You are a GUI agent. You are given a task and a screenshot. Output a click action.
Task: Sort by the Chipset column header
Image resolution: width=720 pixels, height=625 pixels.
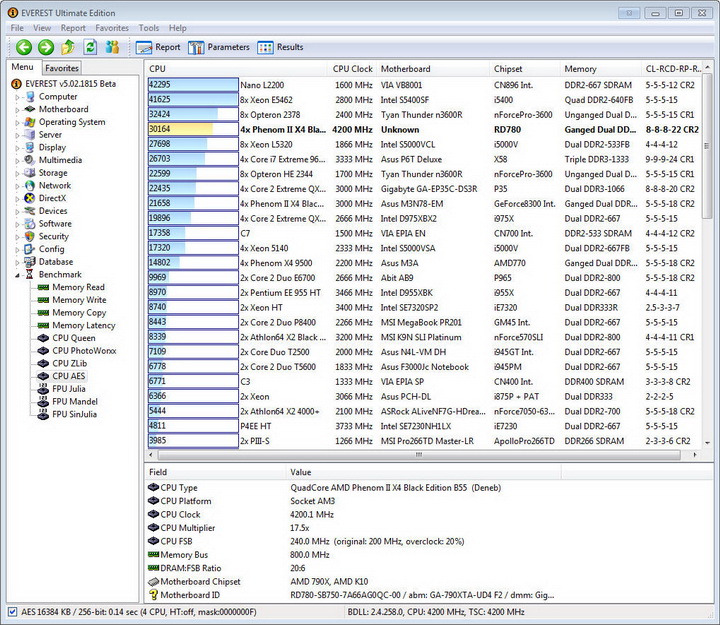pyautogui.click(x=524, y=69)
